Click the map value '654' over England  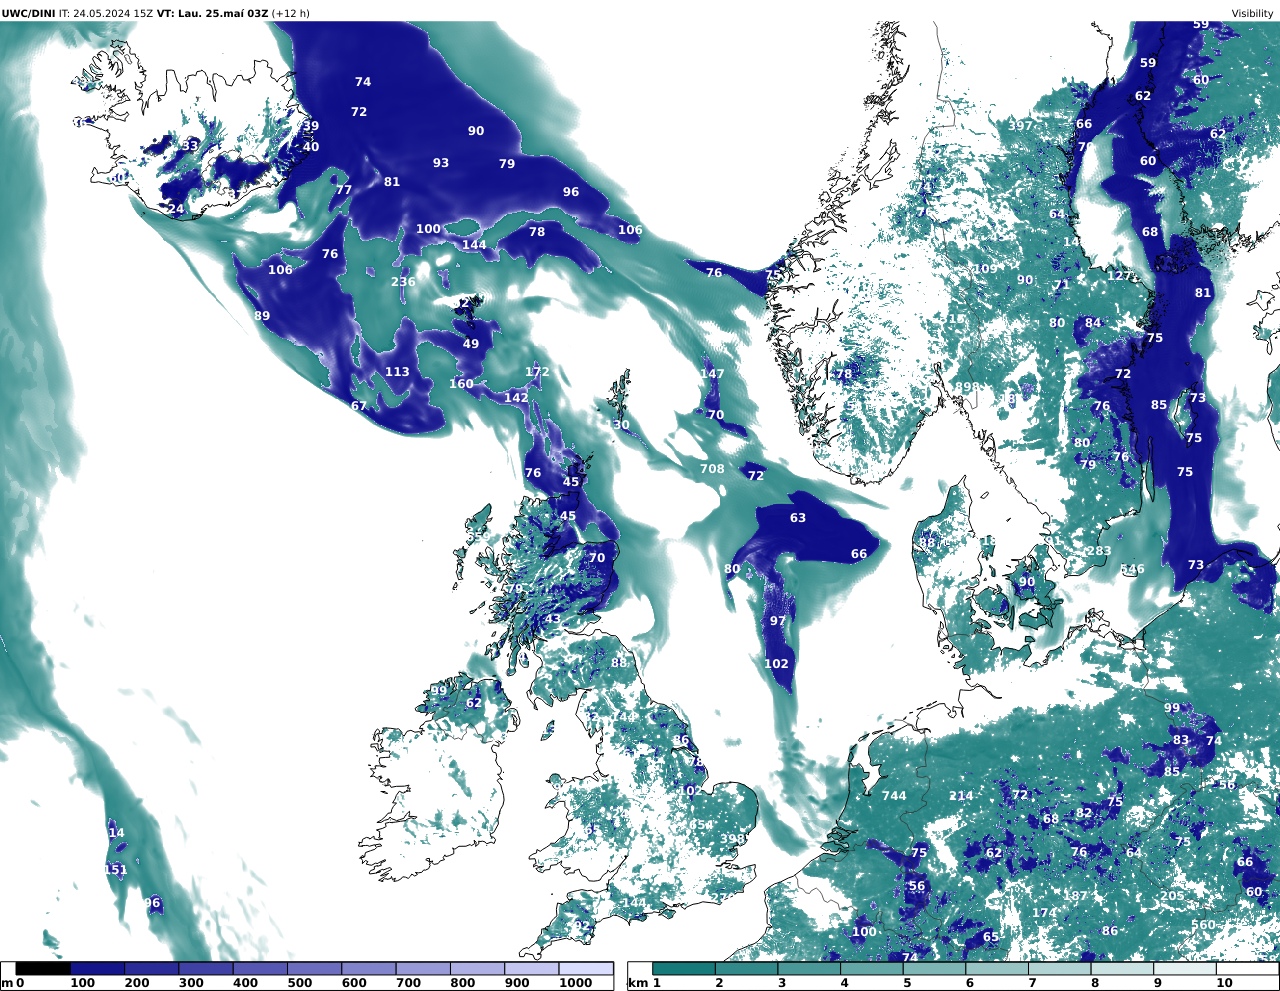(x=702, y=826)
